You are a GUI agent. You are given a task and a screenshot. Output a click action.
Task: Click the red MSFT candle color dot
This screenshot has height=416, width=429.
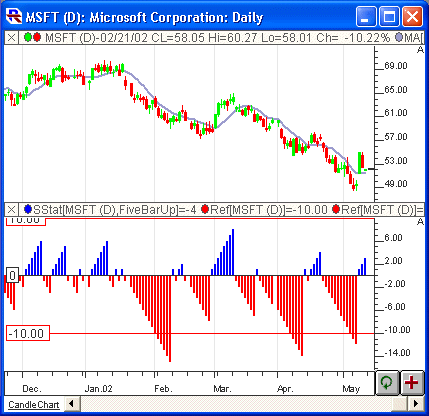click(37, 37)
